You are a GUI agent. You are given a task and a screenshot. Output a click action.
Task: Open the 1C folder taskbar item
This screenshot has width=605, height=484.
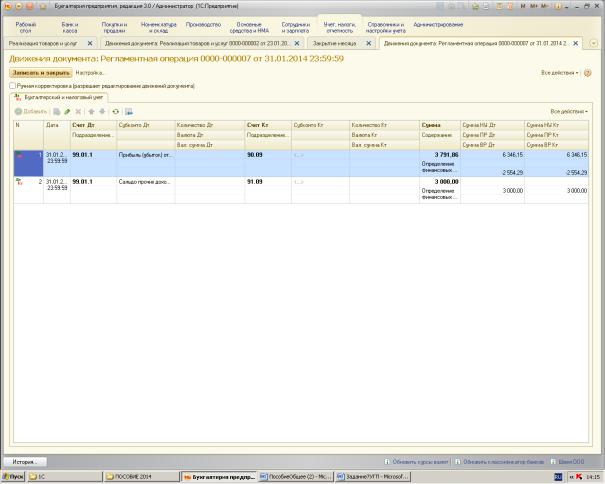[x=64, y=477]
